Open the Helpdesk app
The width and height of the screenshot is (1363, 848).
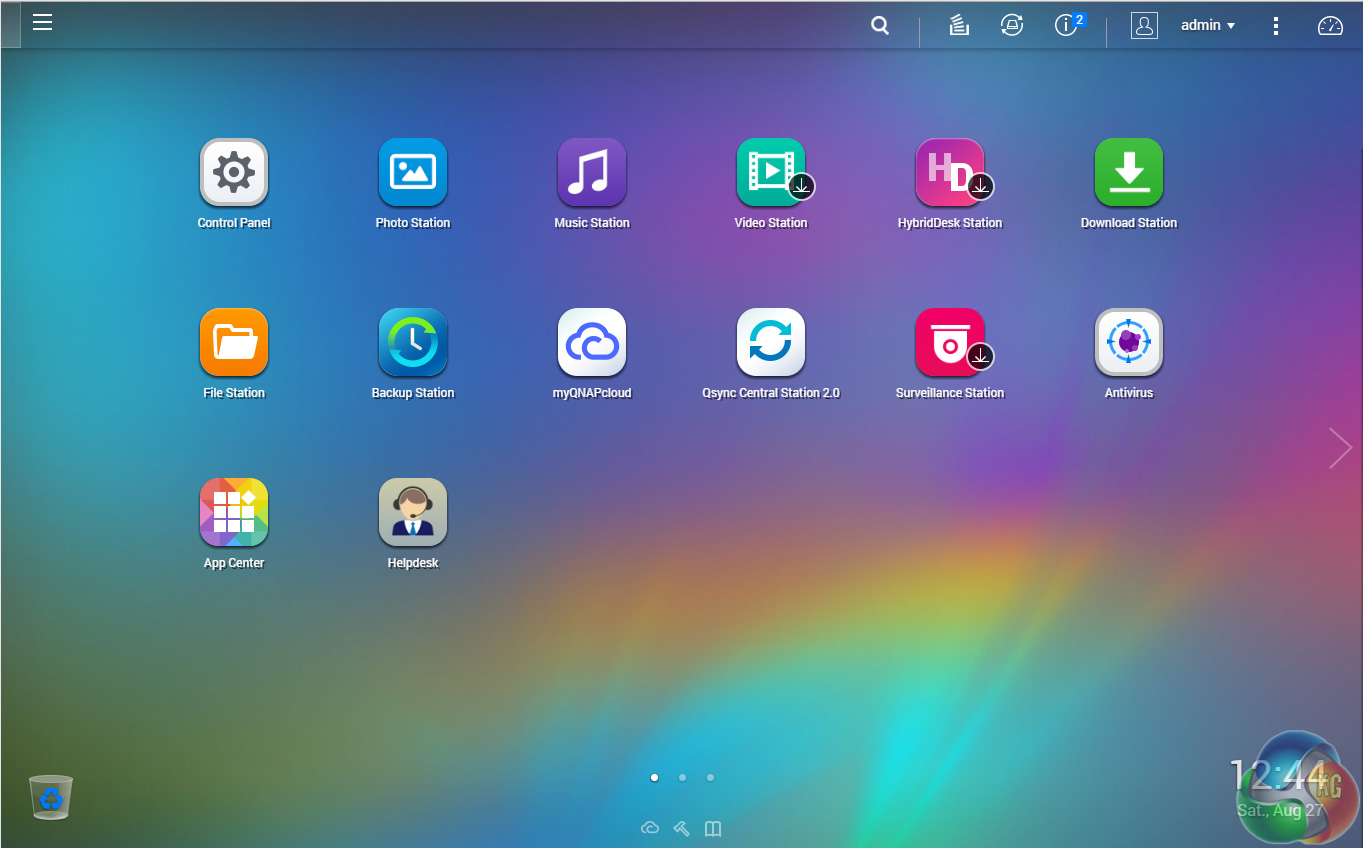(412, 513)
